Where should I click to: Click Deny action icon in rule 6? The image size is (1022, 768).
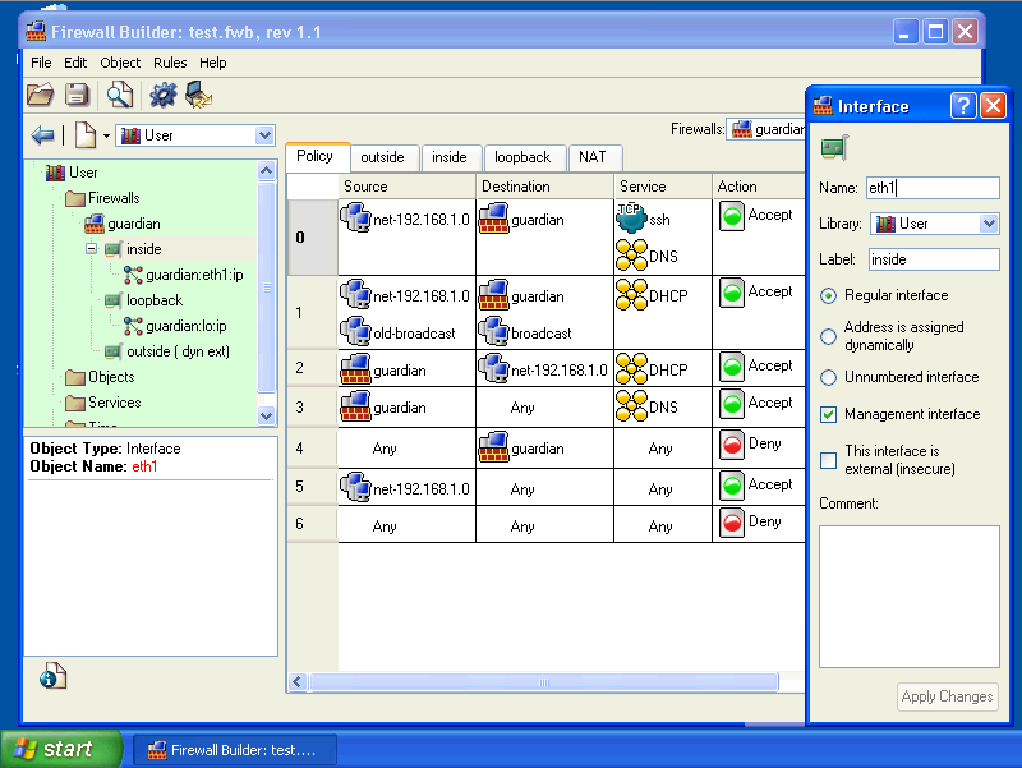732,522
